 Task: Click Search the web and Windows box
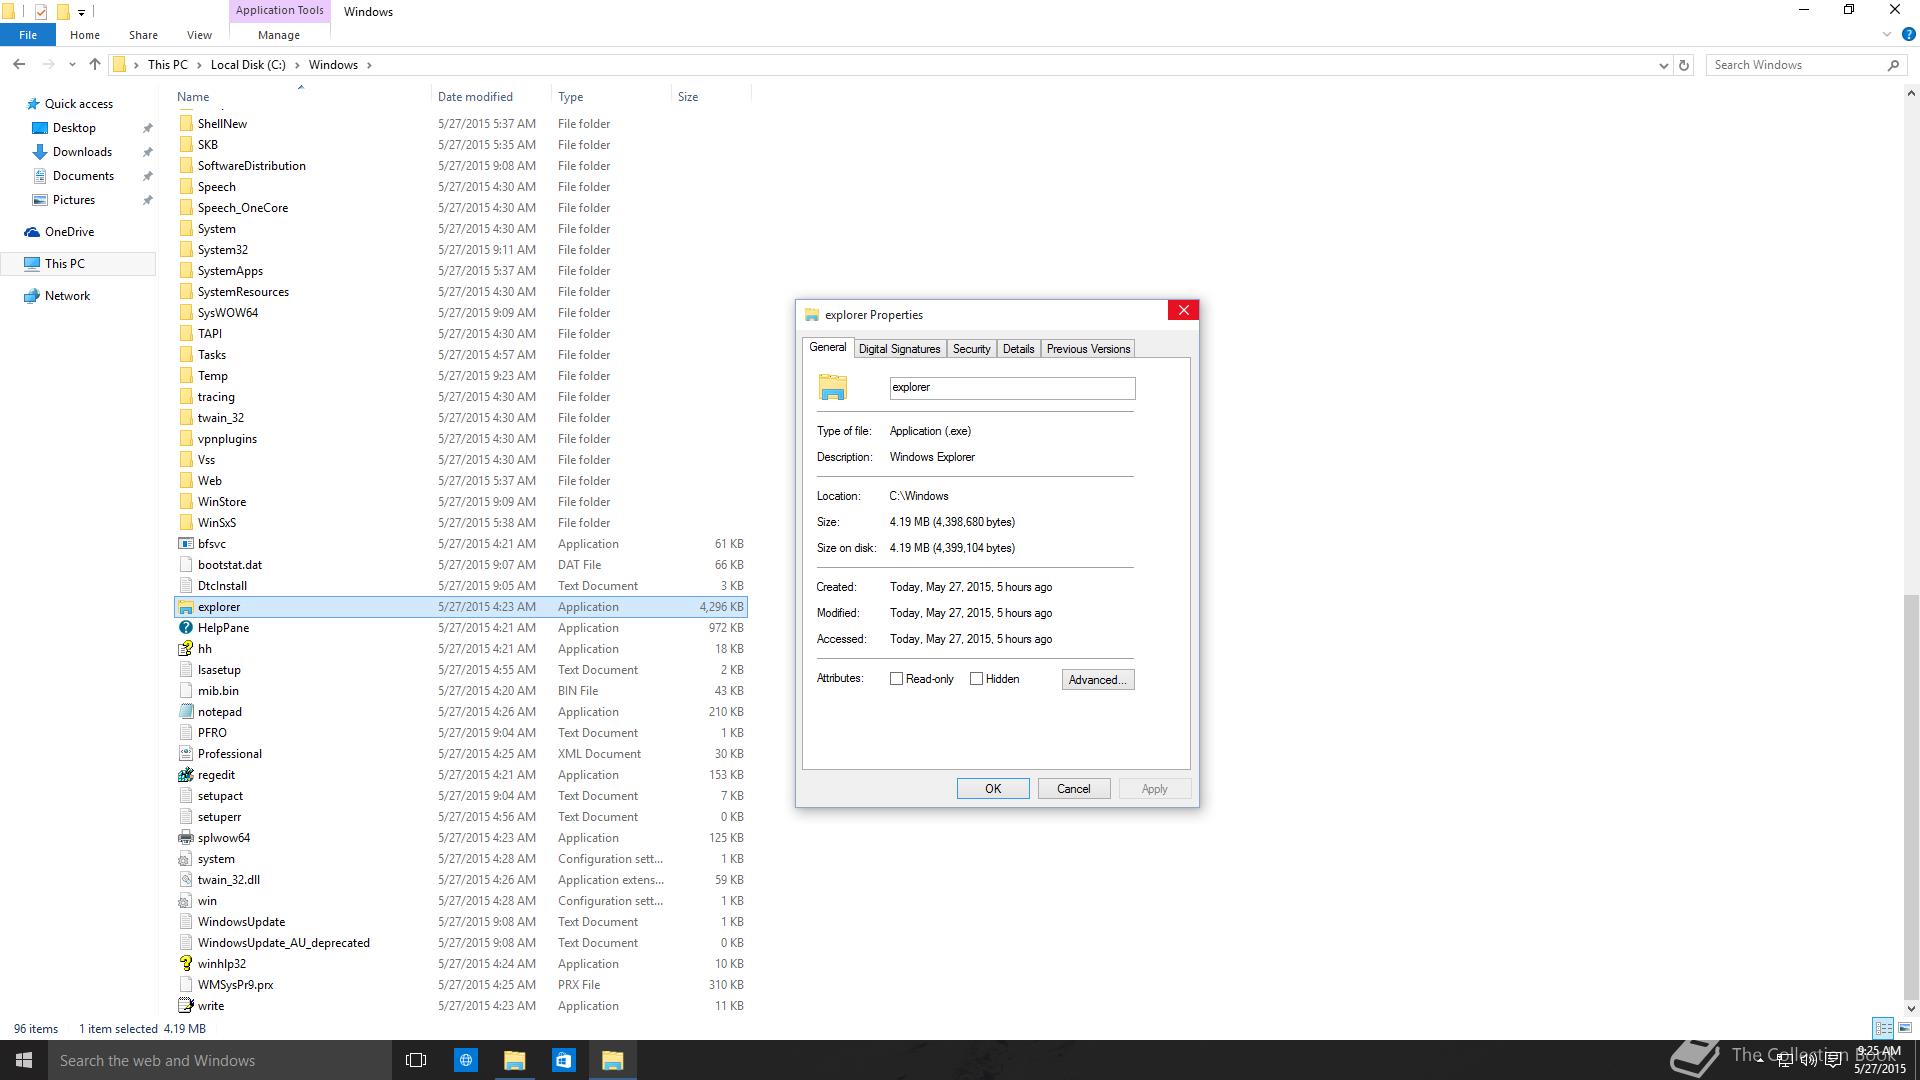[x=220, y=1060]
